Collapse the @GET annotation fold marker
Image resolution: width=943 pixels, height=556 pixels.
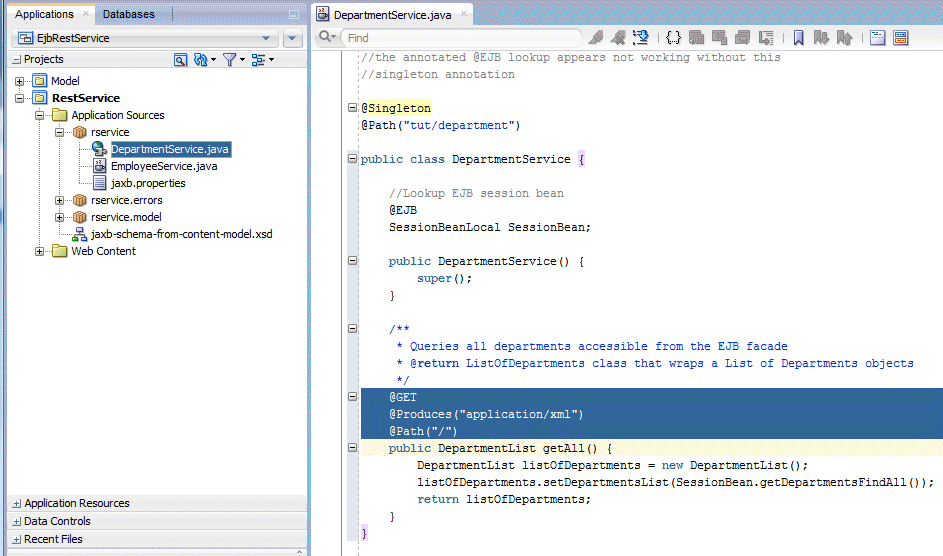352,397
